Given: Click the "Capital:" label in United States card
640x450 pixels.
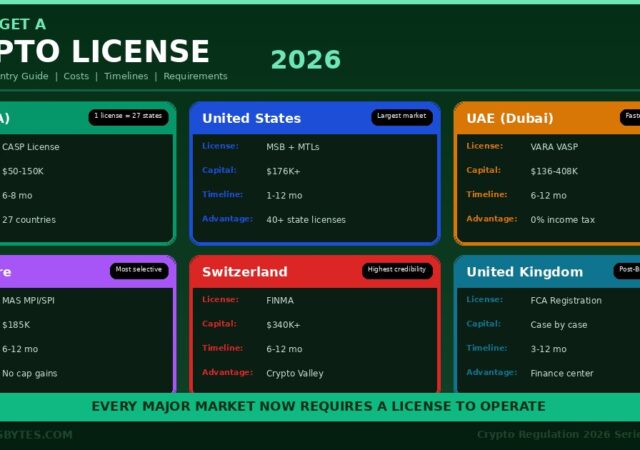Looking at the screenshot, I should [x=219, y=170].
